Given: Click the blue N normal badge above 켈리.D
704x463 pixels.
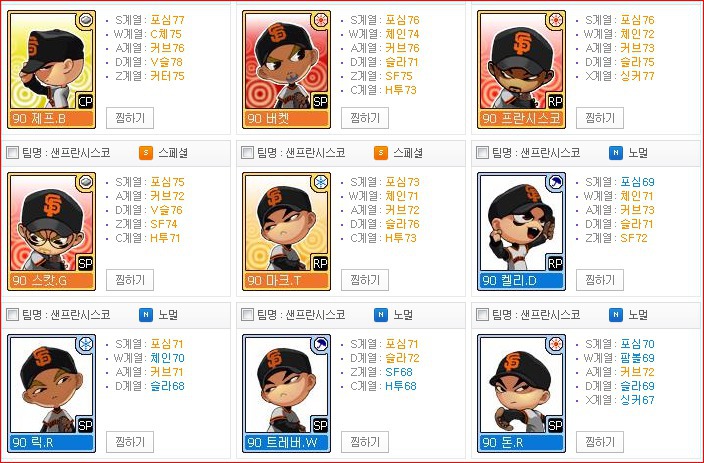Looking at the screenshot, I should coord(616,153).
